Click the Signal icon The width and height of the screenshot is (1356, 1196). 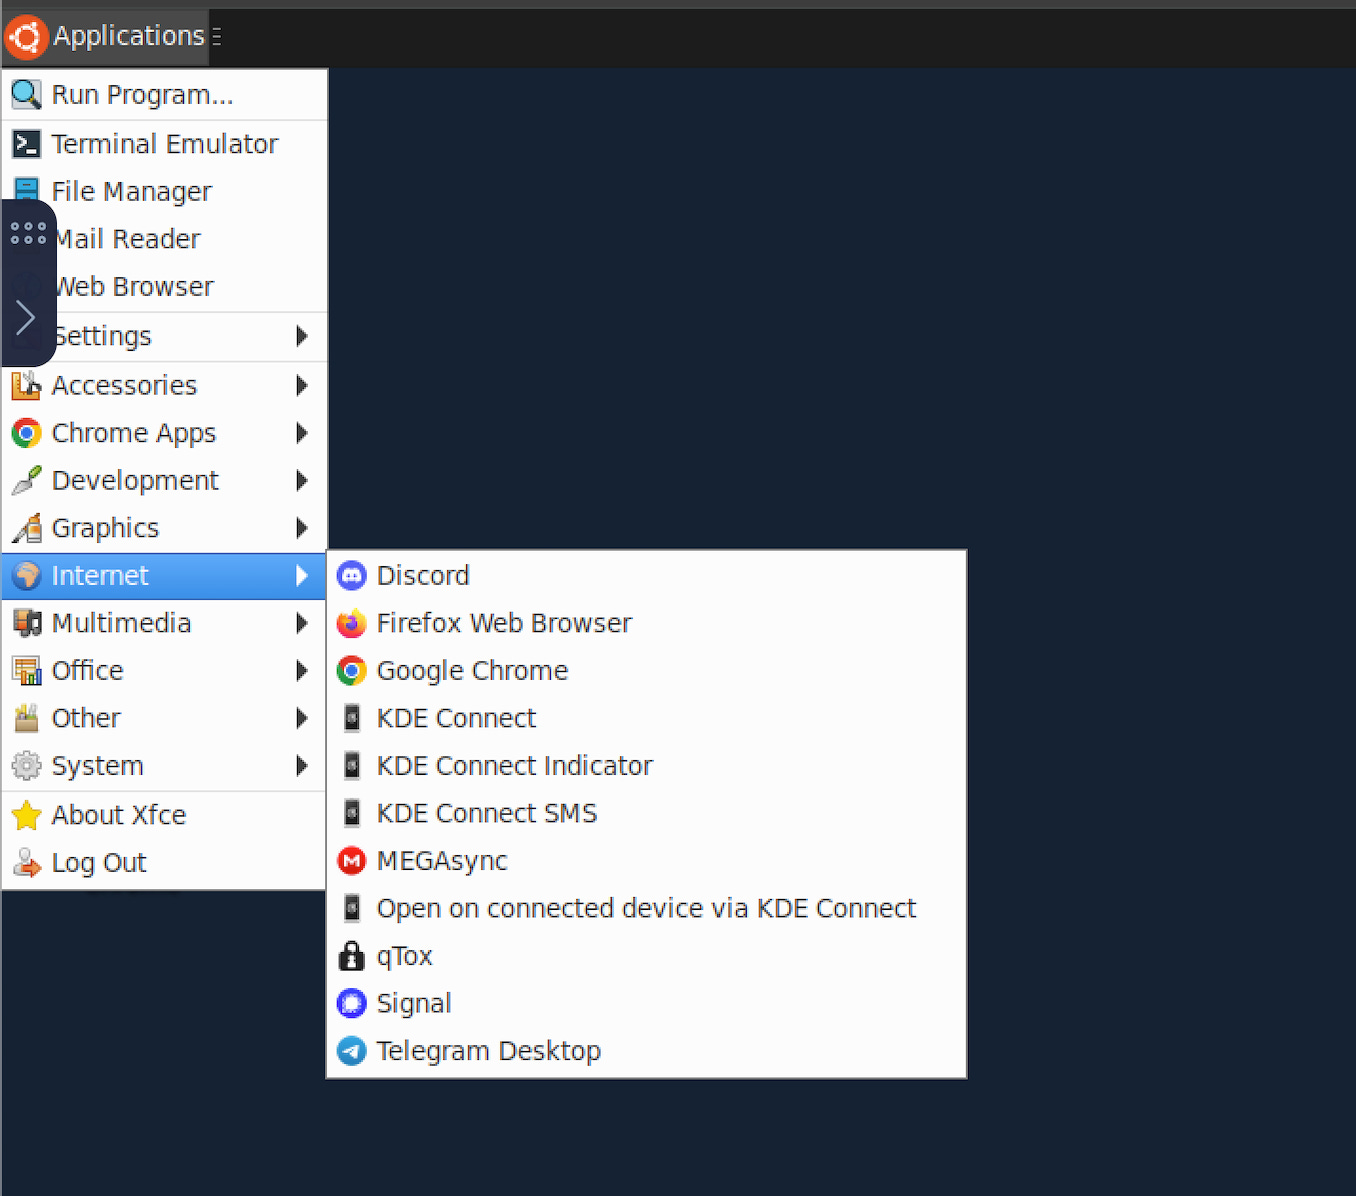(352, 1003)
